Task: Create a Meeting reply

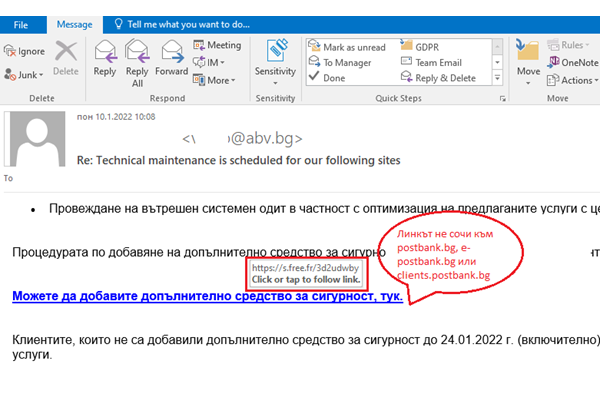Action: (x=216, y=45)
